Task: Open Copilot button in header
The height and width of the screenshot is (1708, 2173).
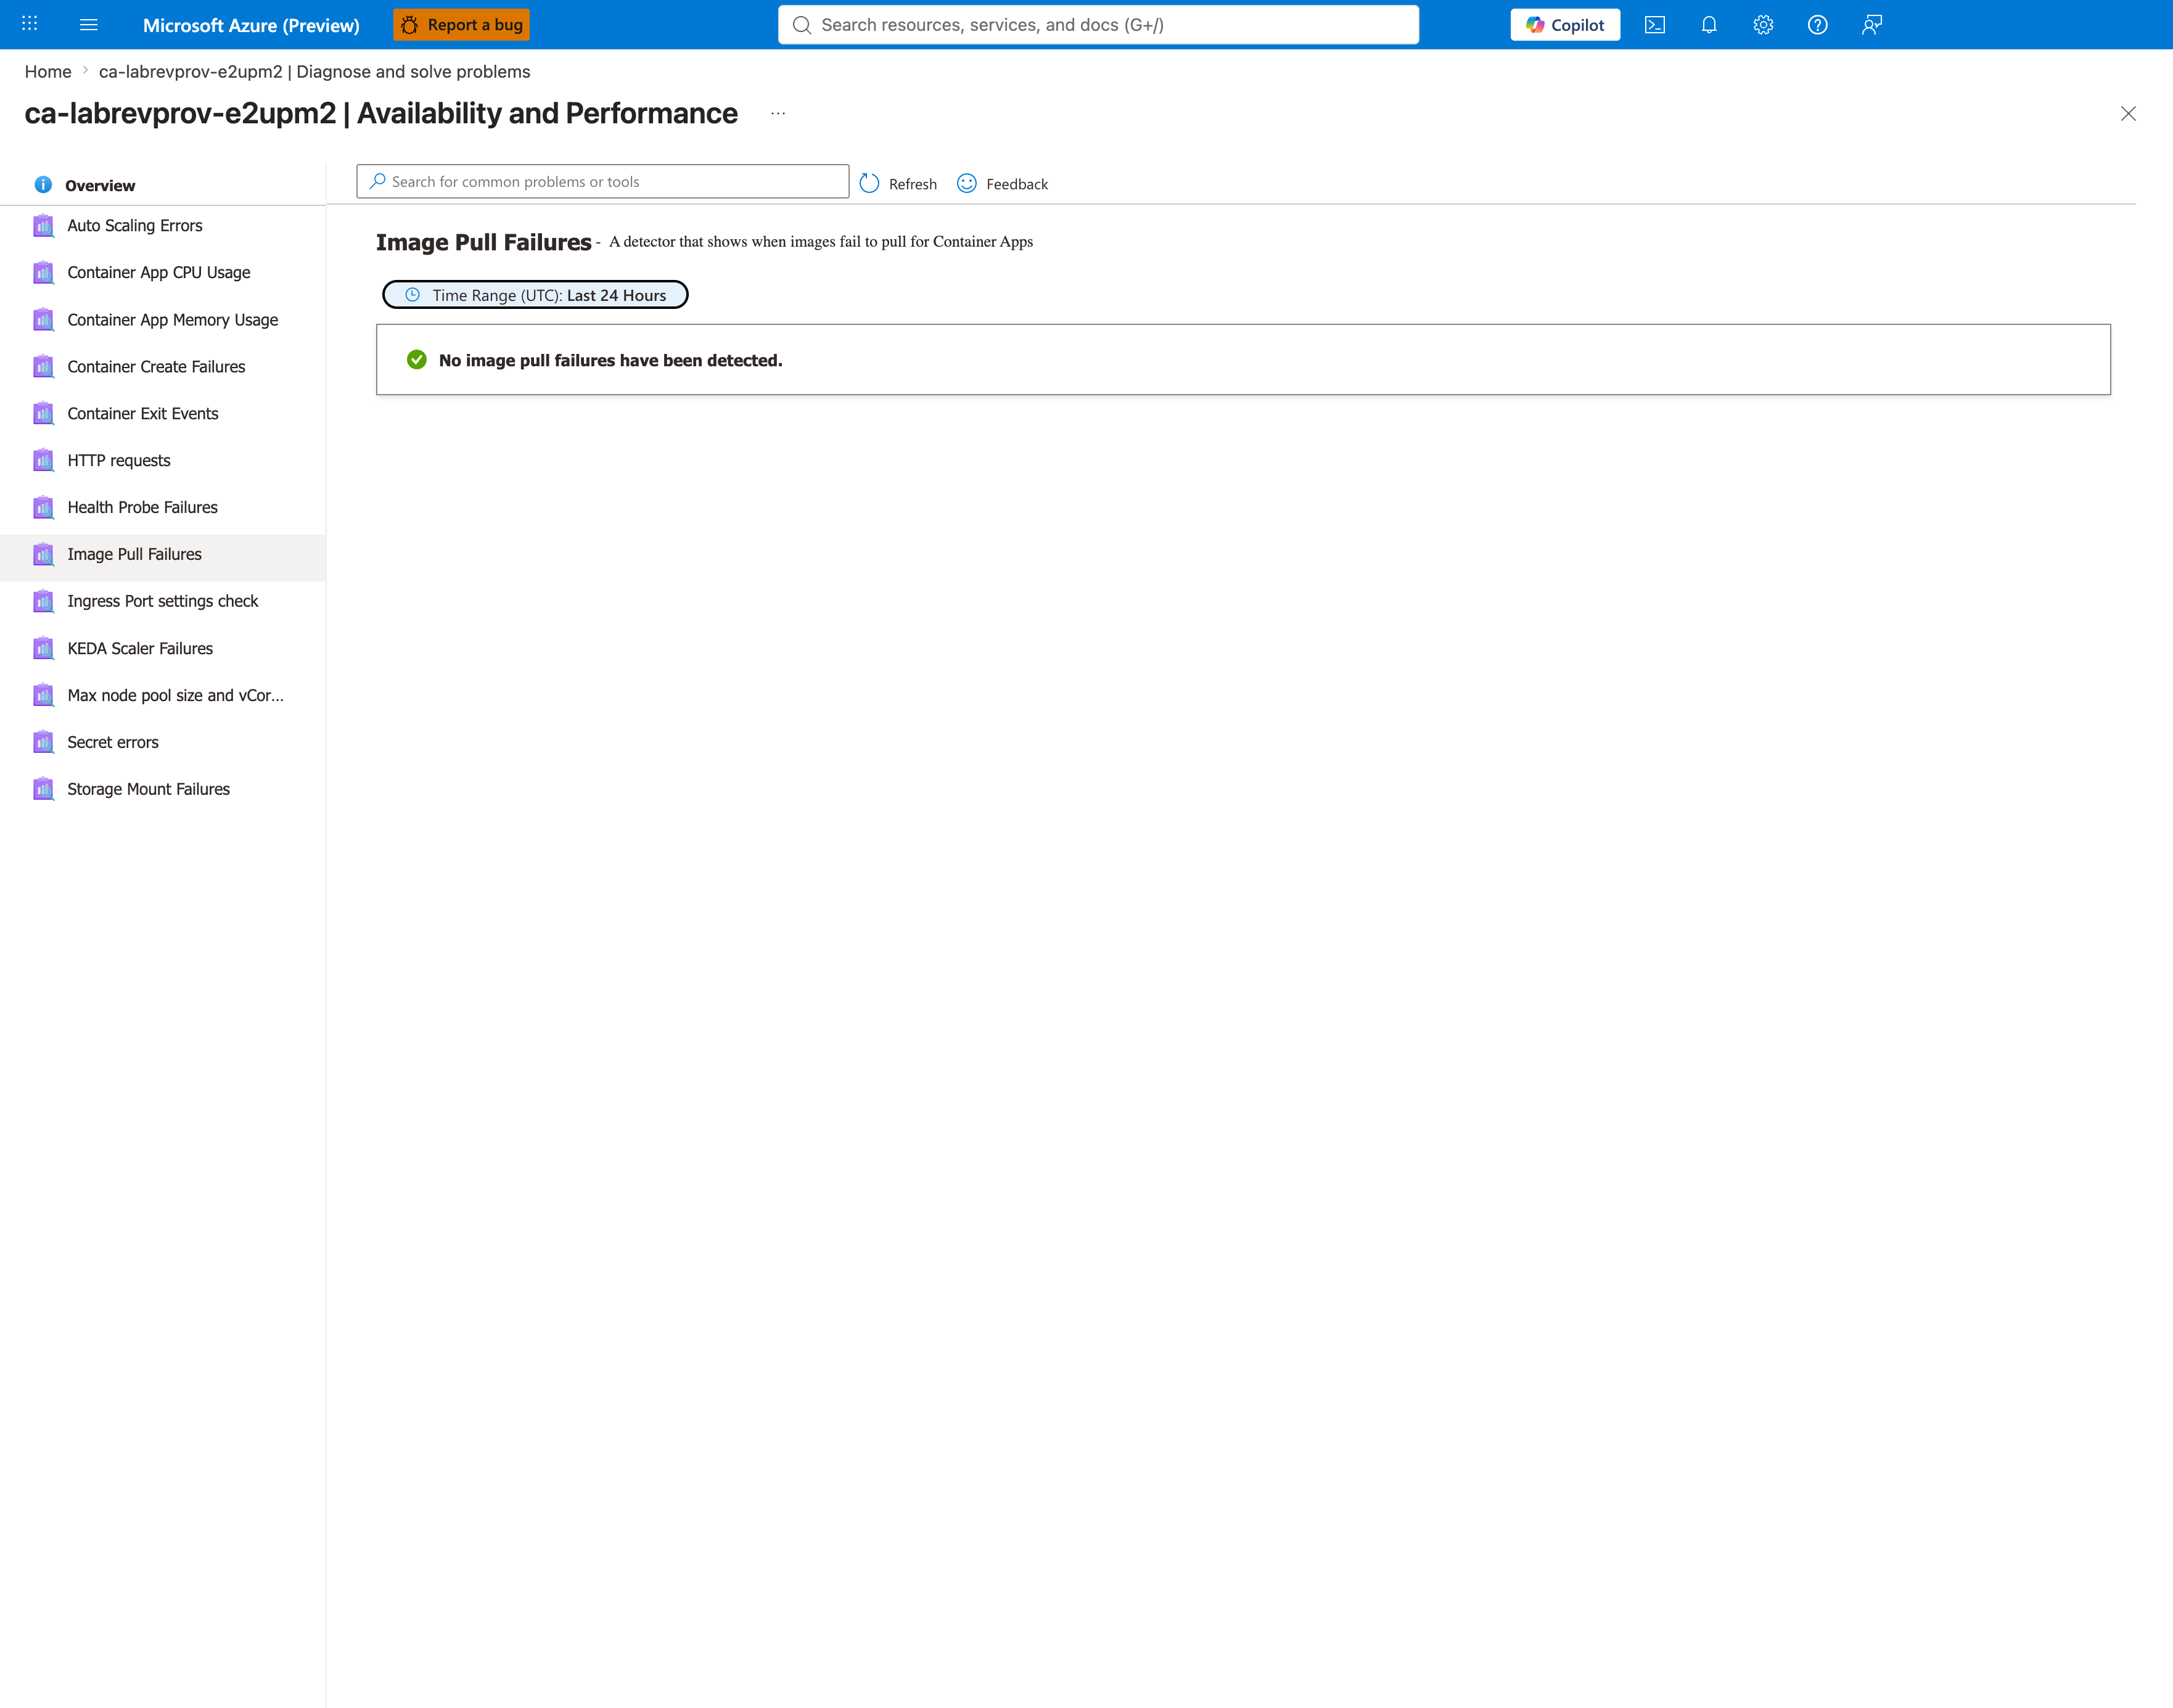Action: pos(1565,25)
